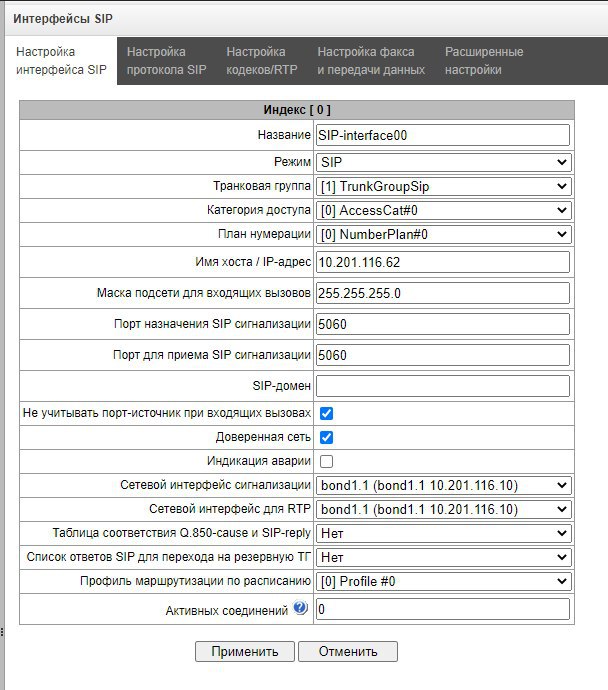Screen dimensions: 608x690
Task: Uncheck the 'Доверенная сеть' checkbox
Action: click(326, 437)
